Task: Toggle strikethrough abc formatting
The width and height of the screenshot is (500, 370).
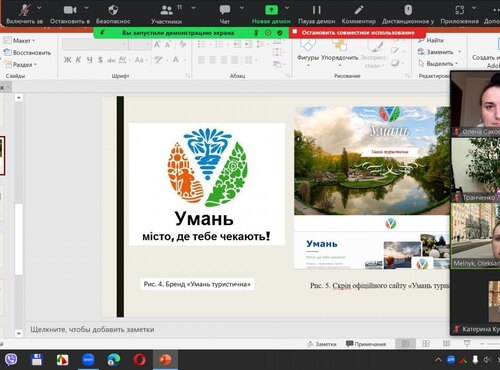Action: point(111,60)
